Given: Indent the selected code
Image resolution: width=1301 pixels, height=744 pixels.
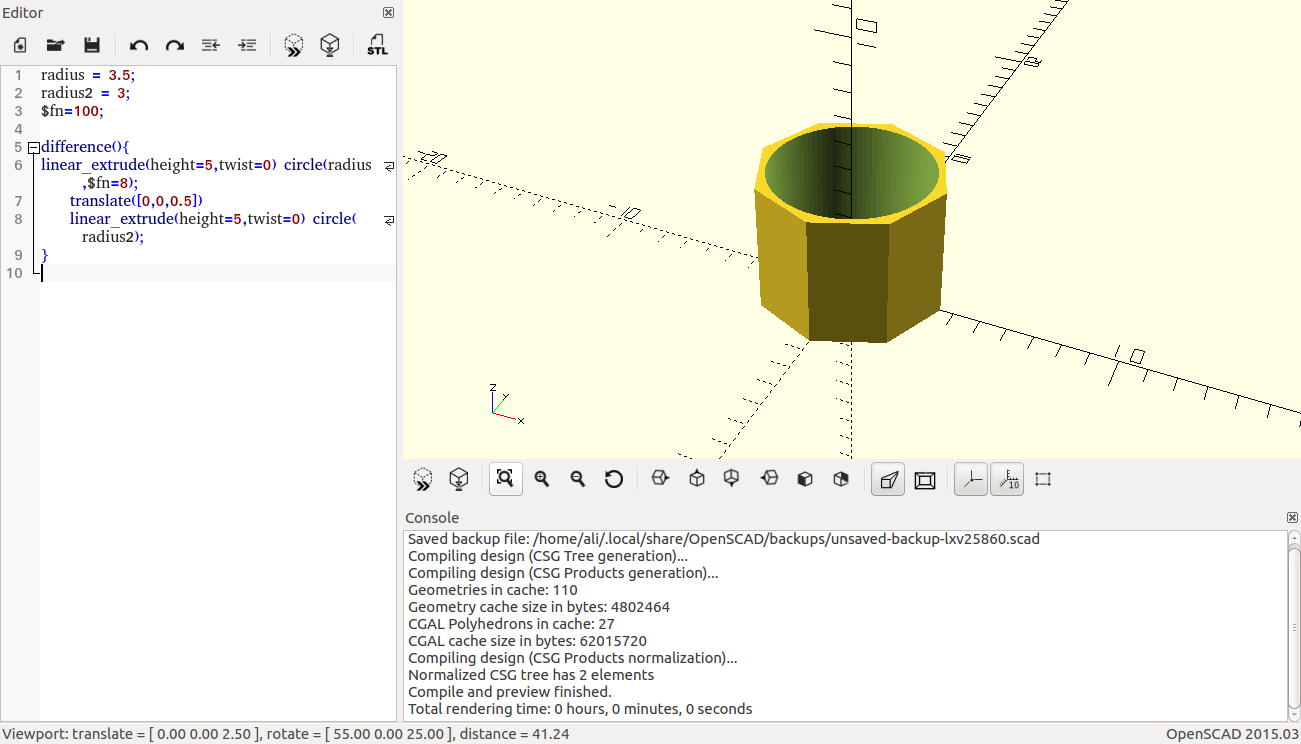Looking at the screenshot, I should tap(246, 45).
